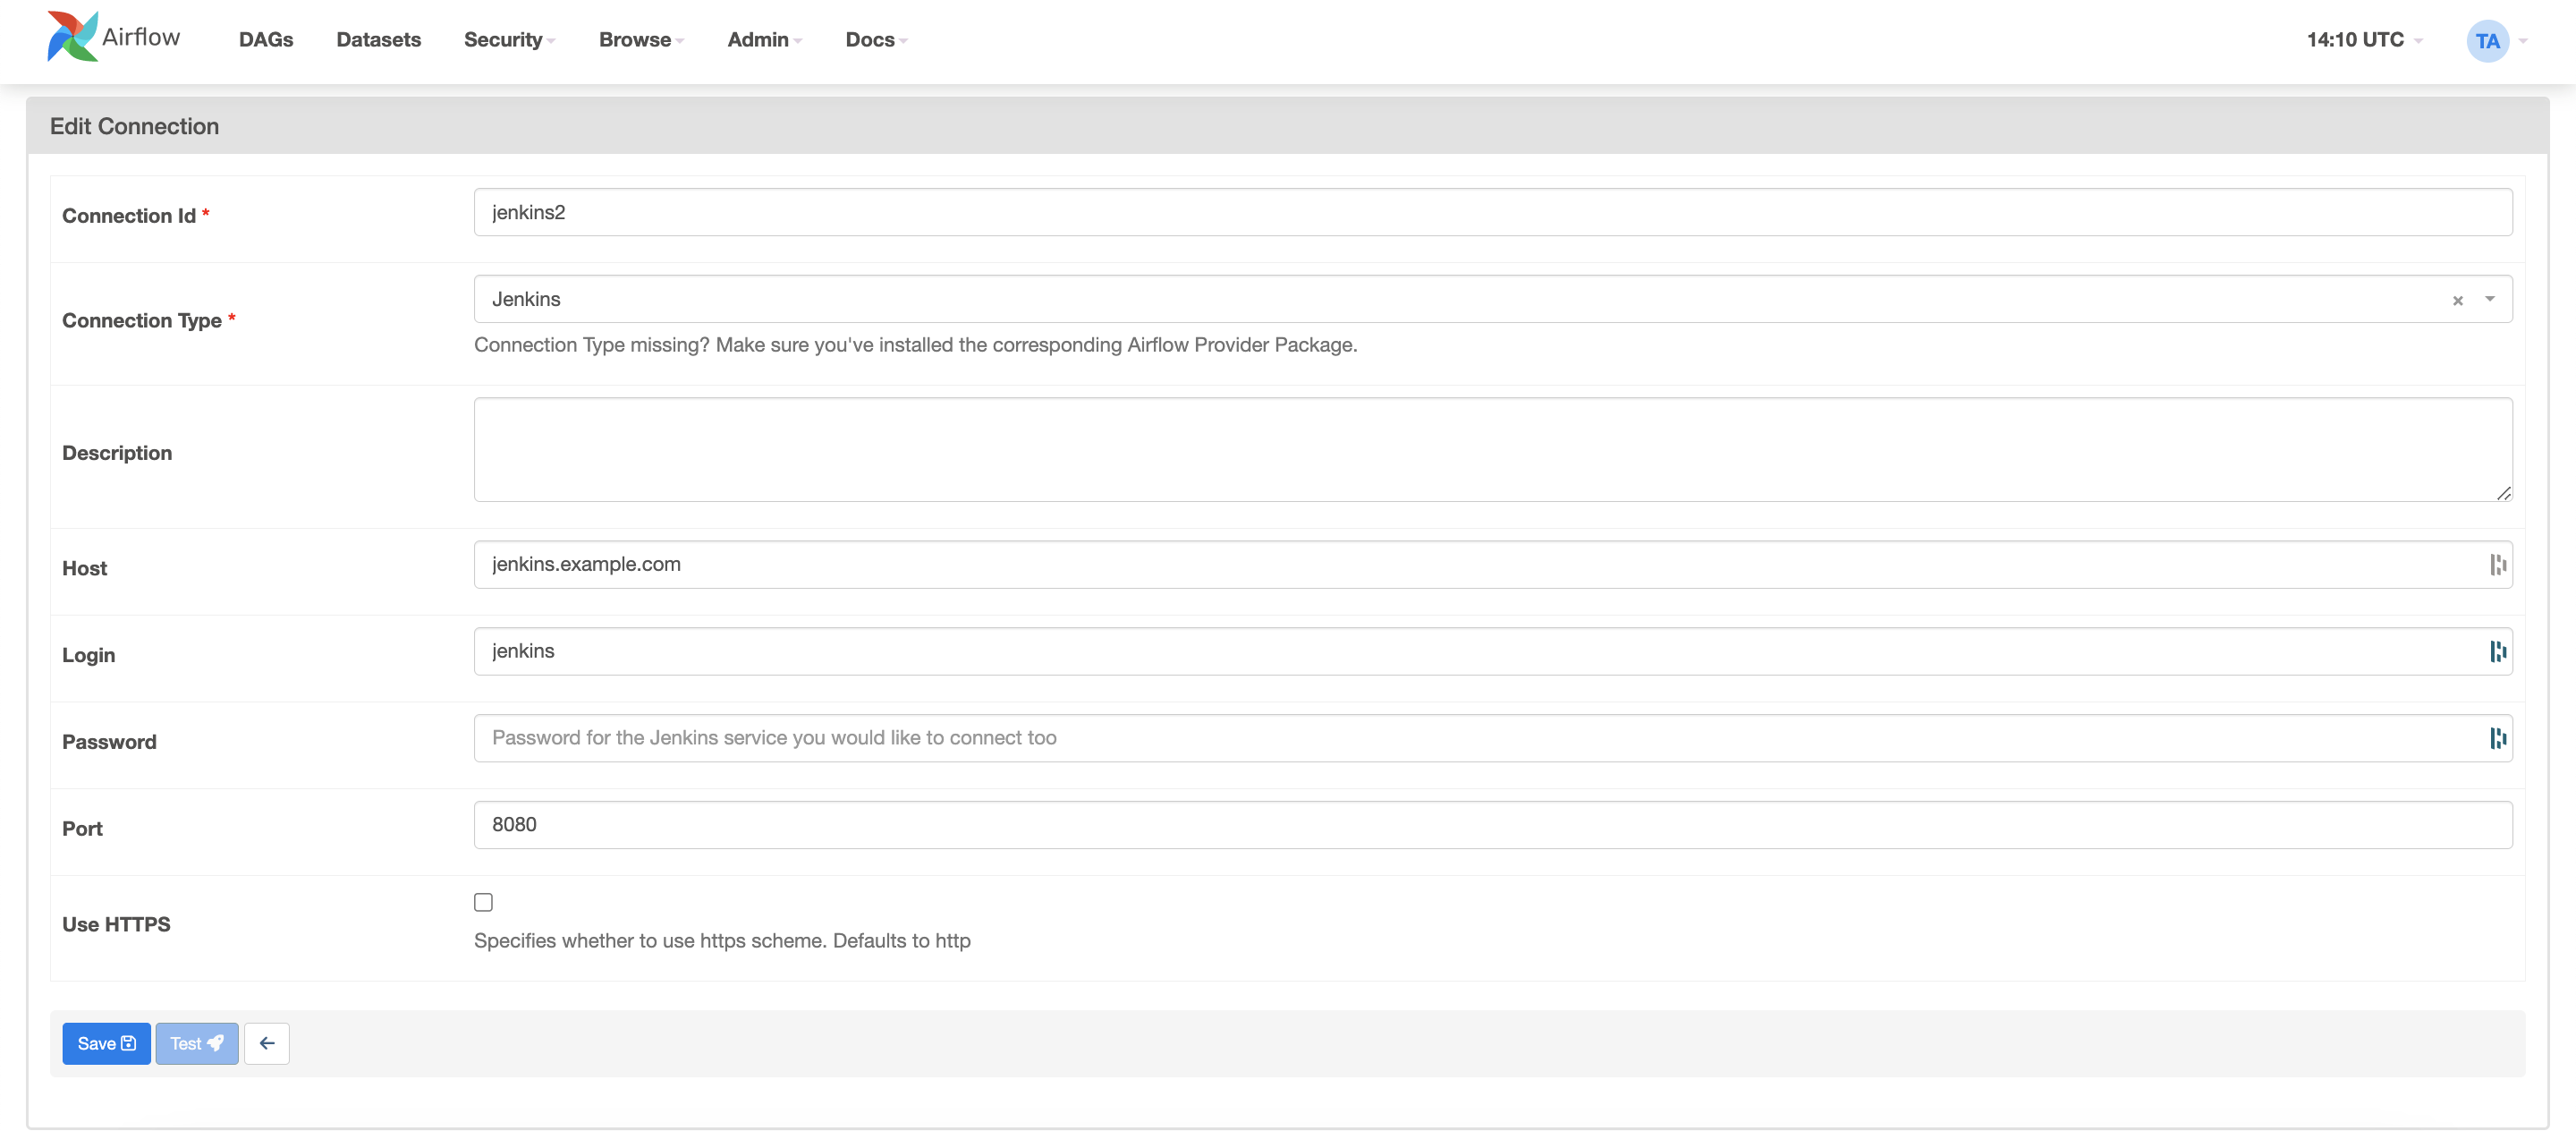The width and height of the screenshot is (2576, 1131).
Task: Focus the Connection Id text field
Action: (x=1492, y=212)
